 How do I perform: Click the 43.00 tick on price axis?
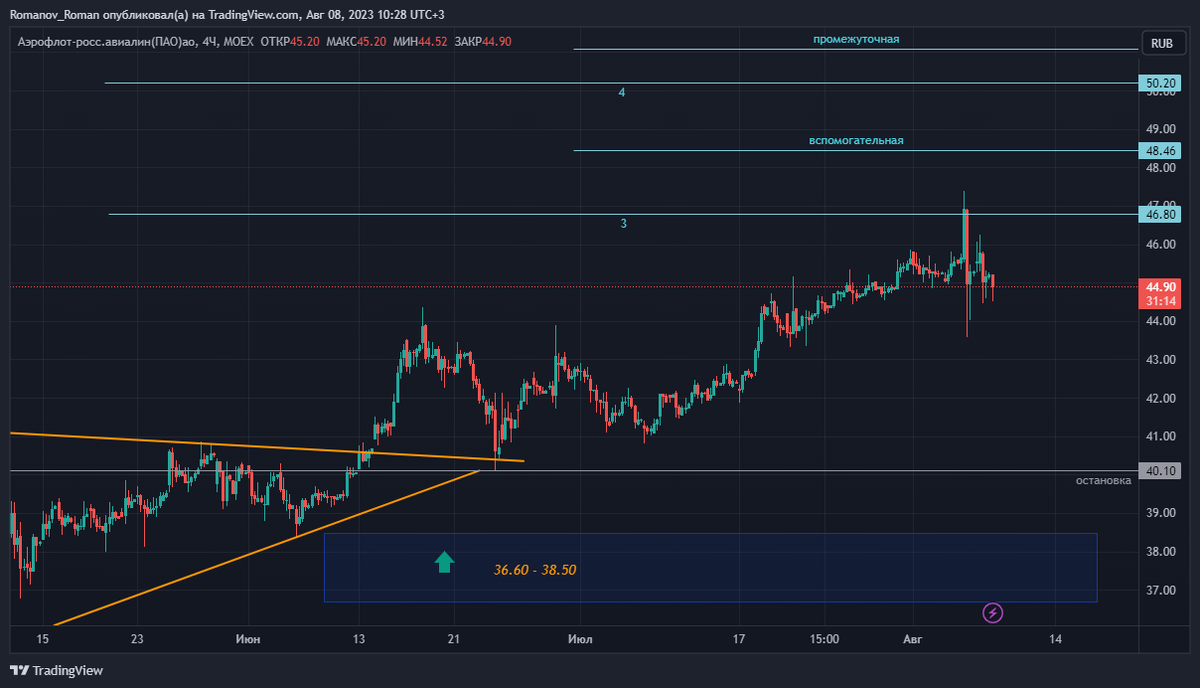click(x=1160, y=360)
